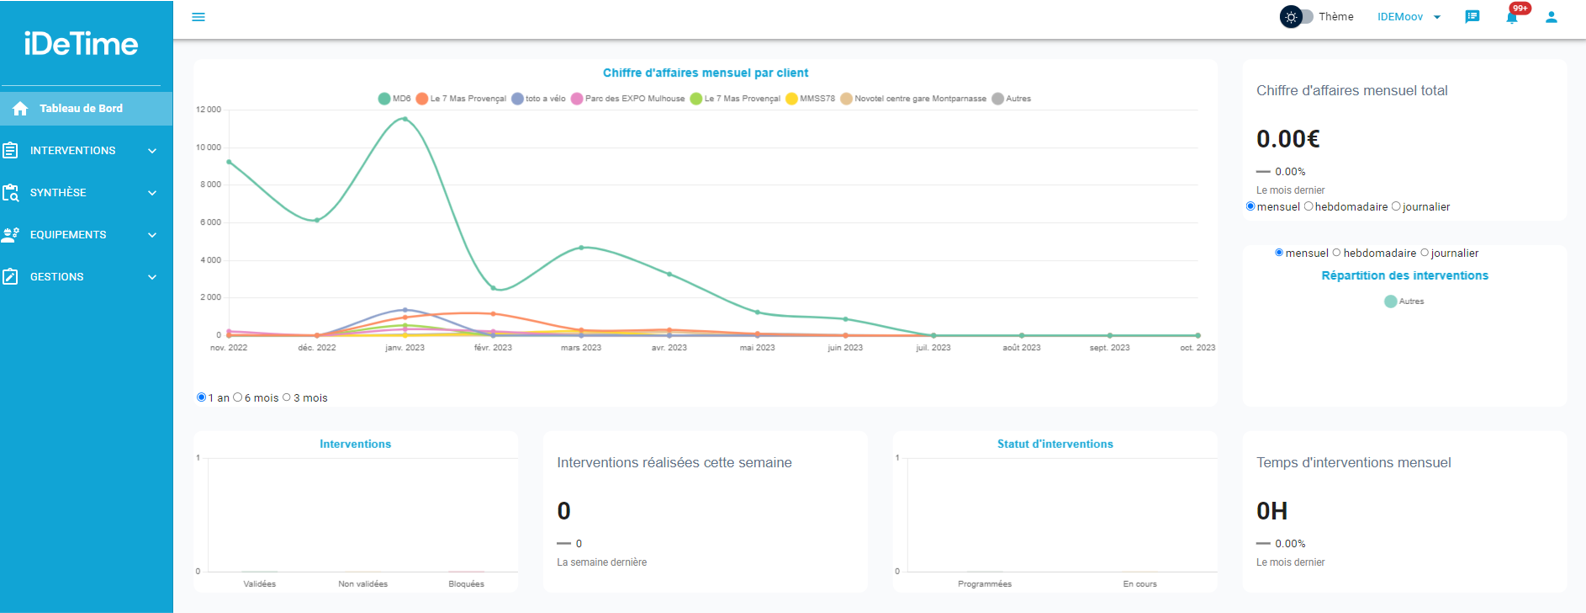Open the IDEMoov account dropdown

1409,17
